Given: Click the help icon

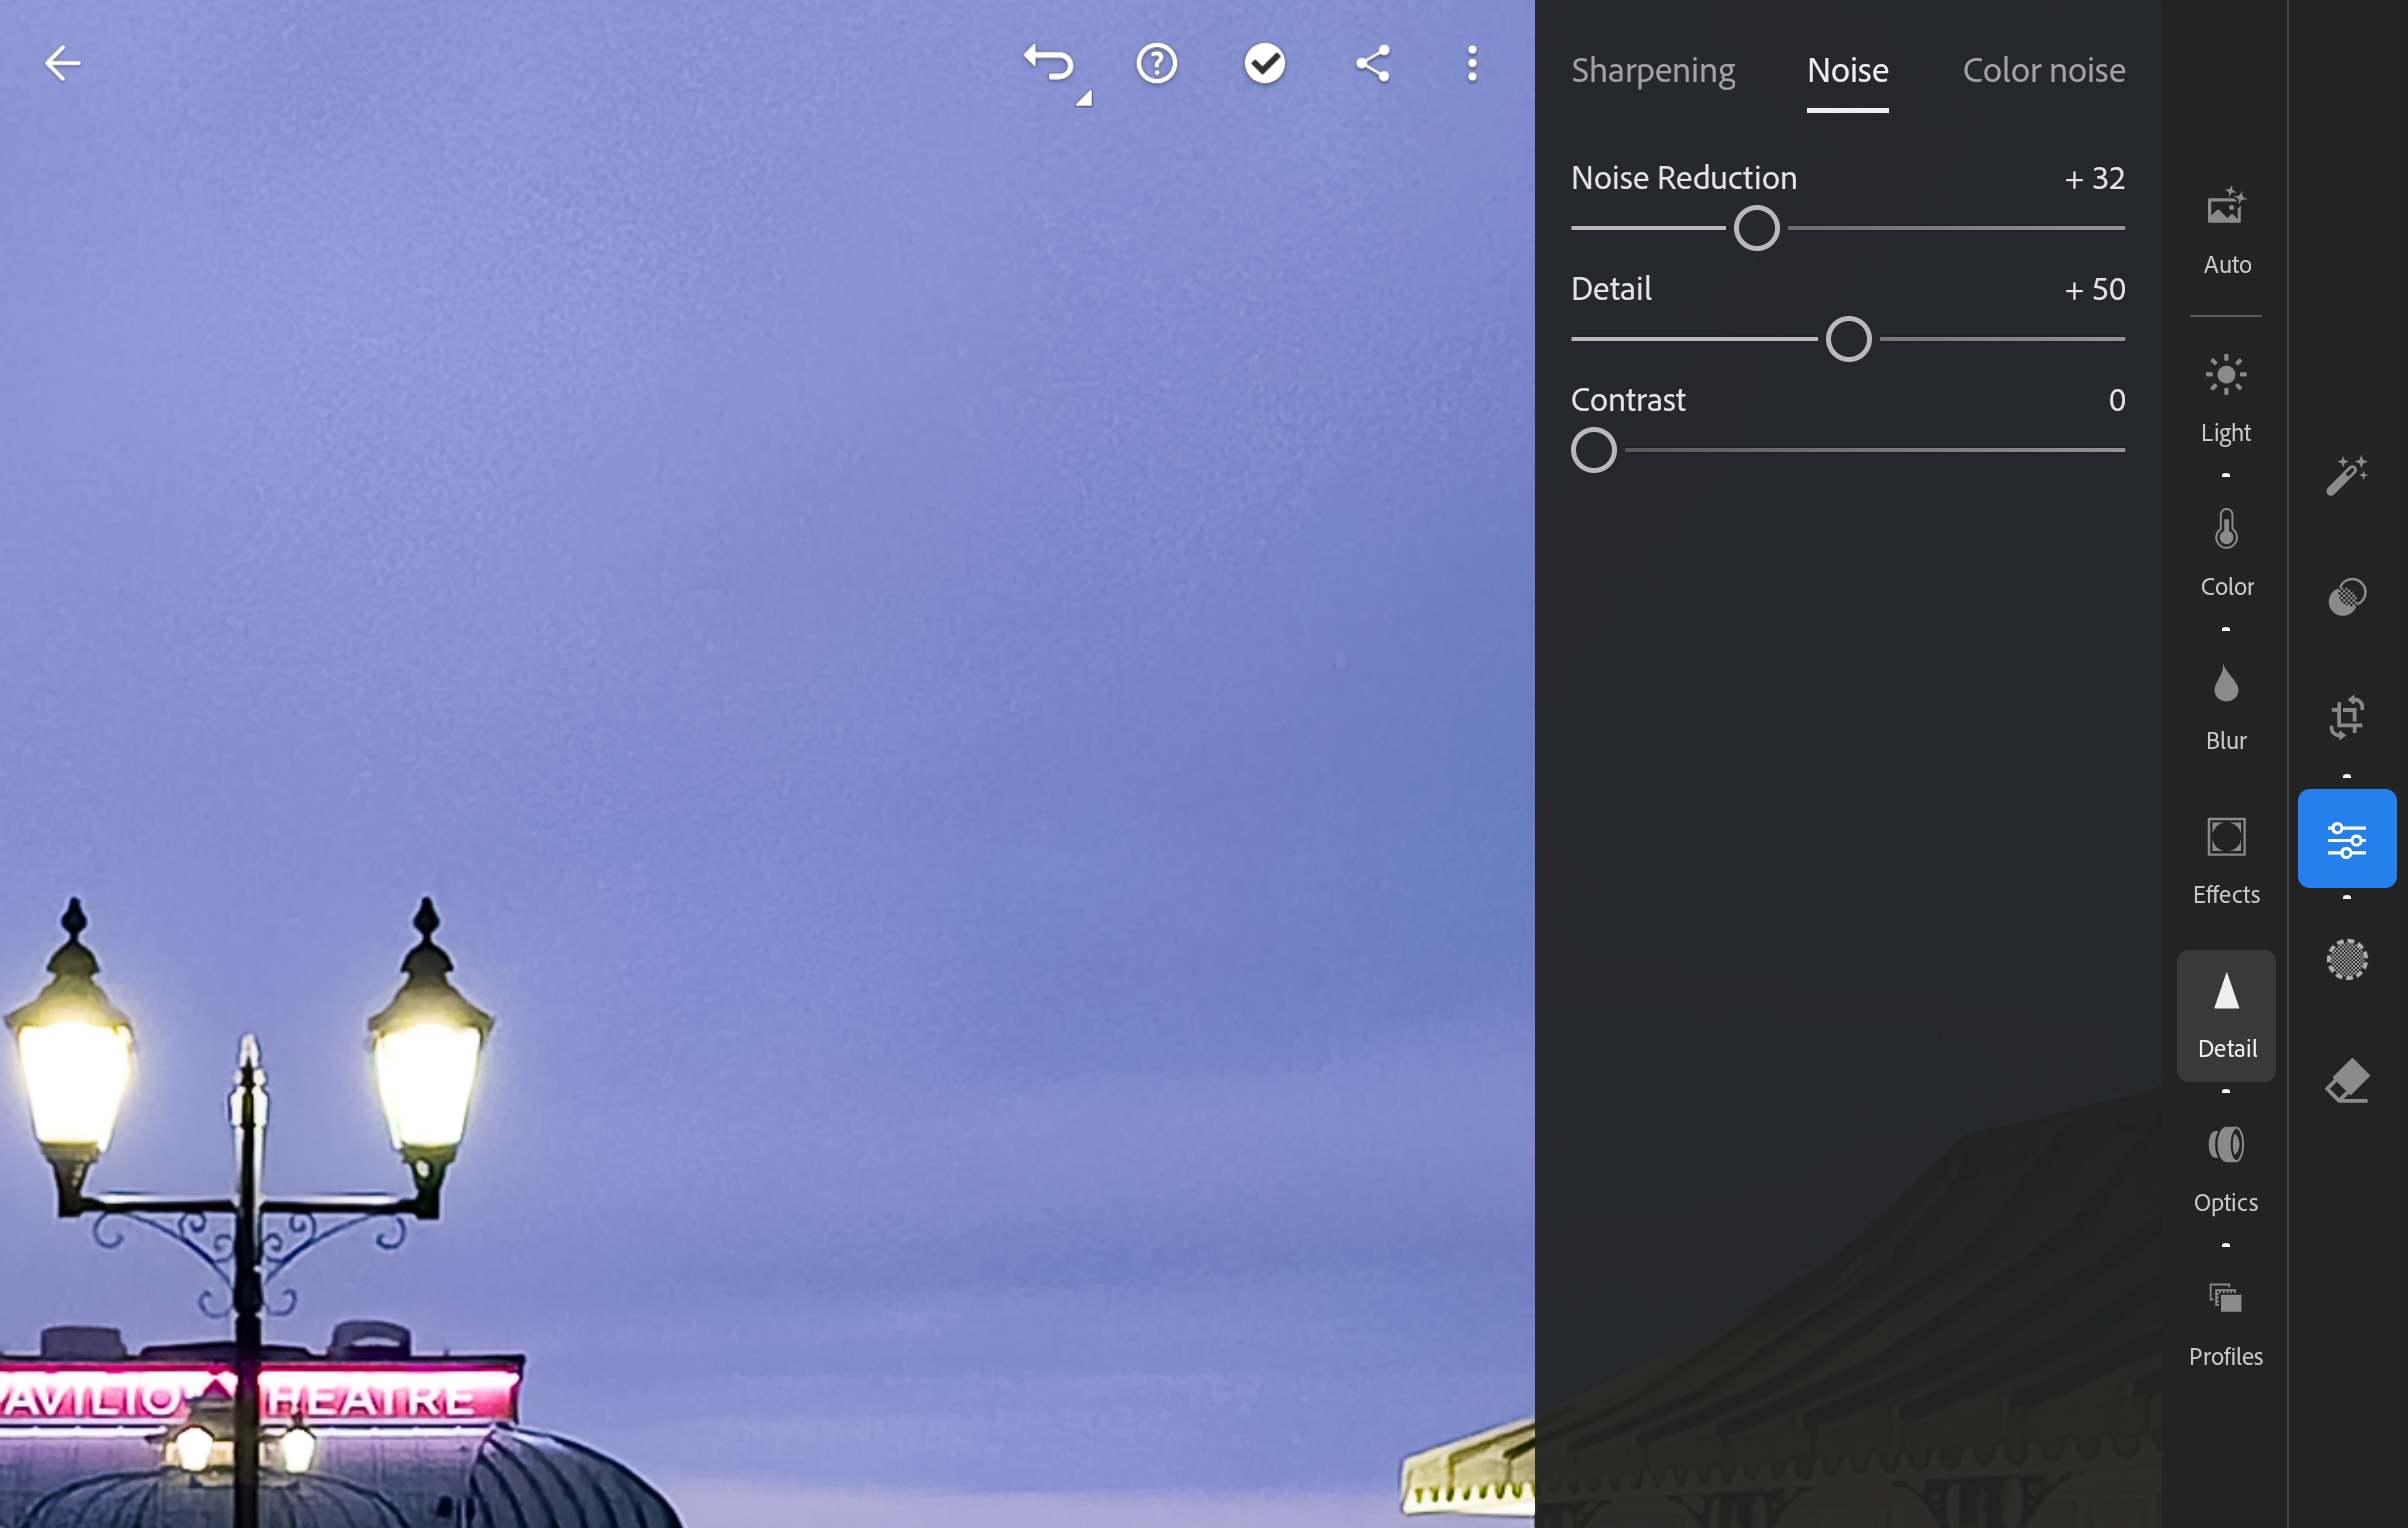Looking at the screenshot, I should 1158,63.
